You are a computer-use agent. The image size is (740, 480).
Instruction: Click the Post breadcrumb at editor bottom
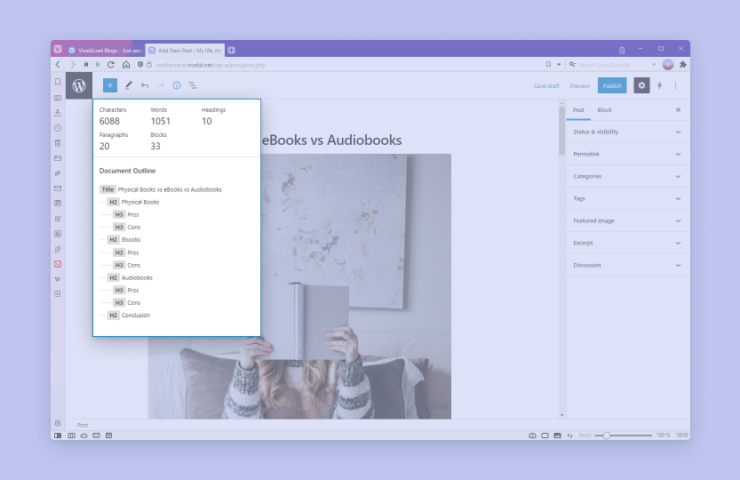click(x=83, y=425)
